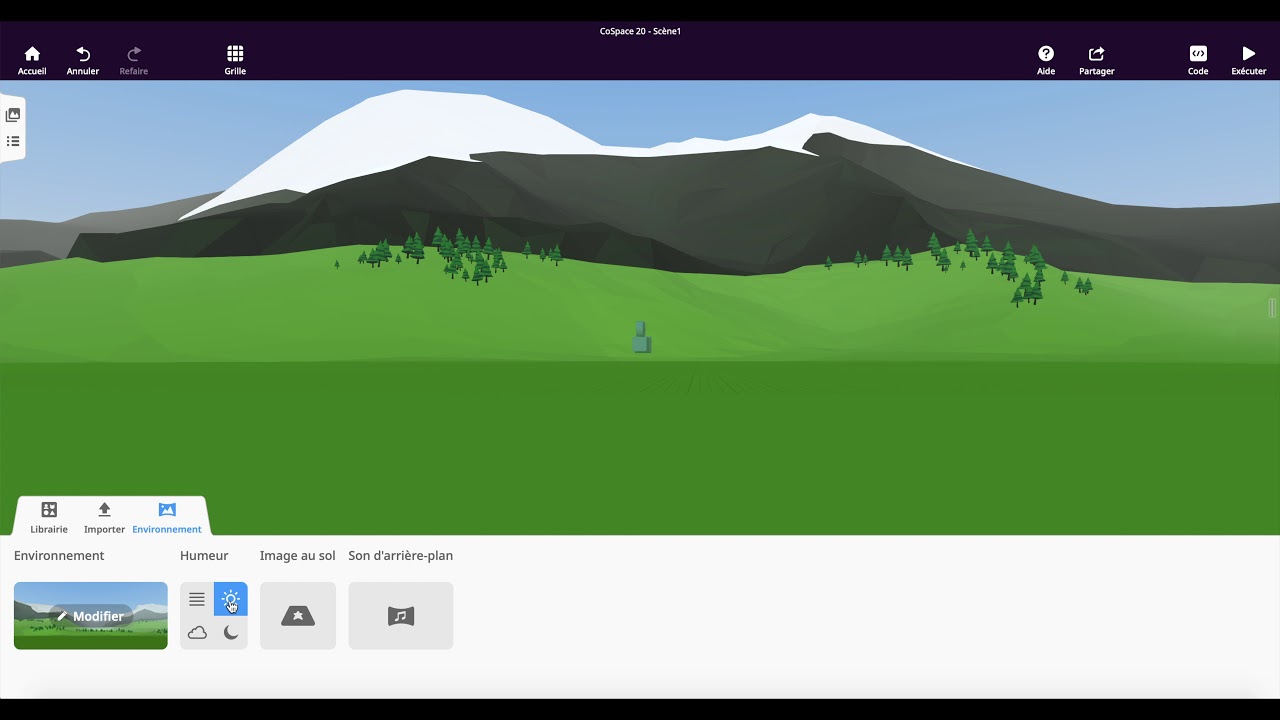Select the Environnement tab
The image size is (1280, 720).
(167, 518)
